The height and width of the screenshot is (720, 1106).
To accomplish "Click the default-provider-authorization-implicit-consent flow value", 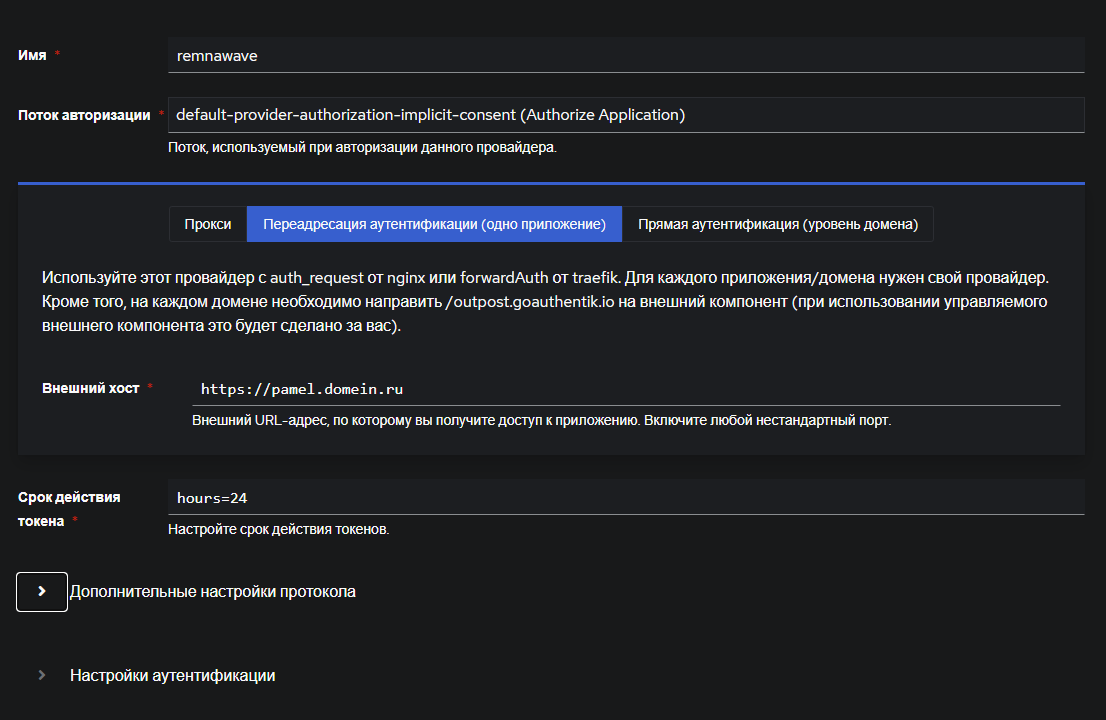I will [x=430, y=114].
